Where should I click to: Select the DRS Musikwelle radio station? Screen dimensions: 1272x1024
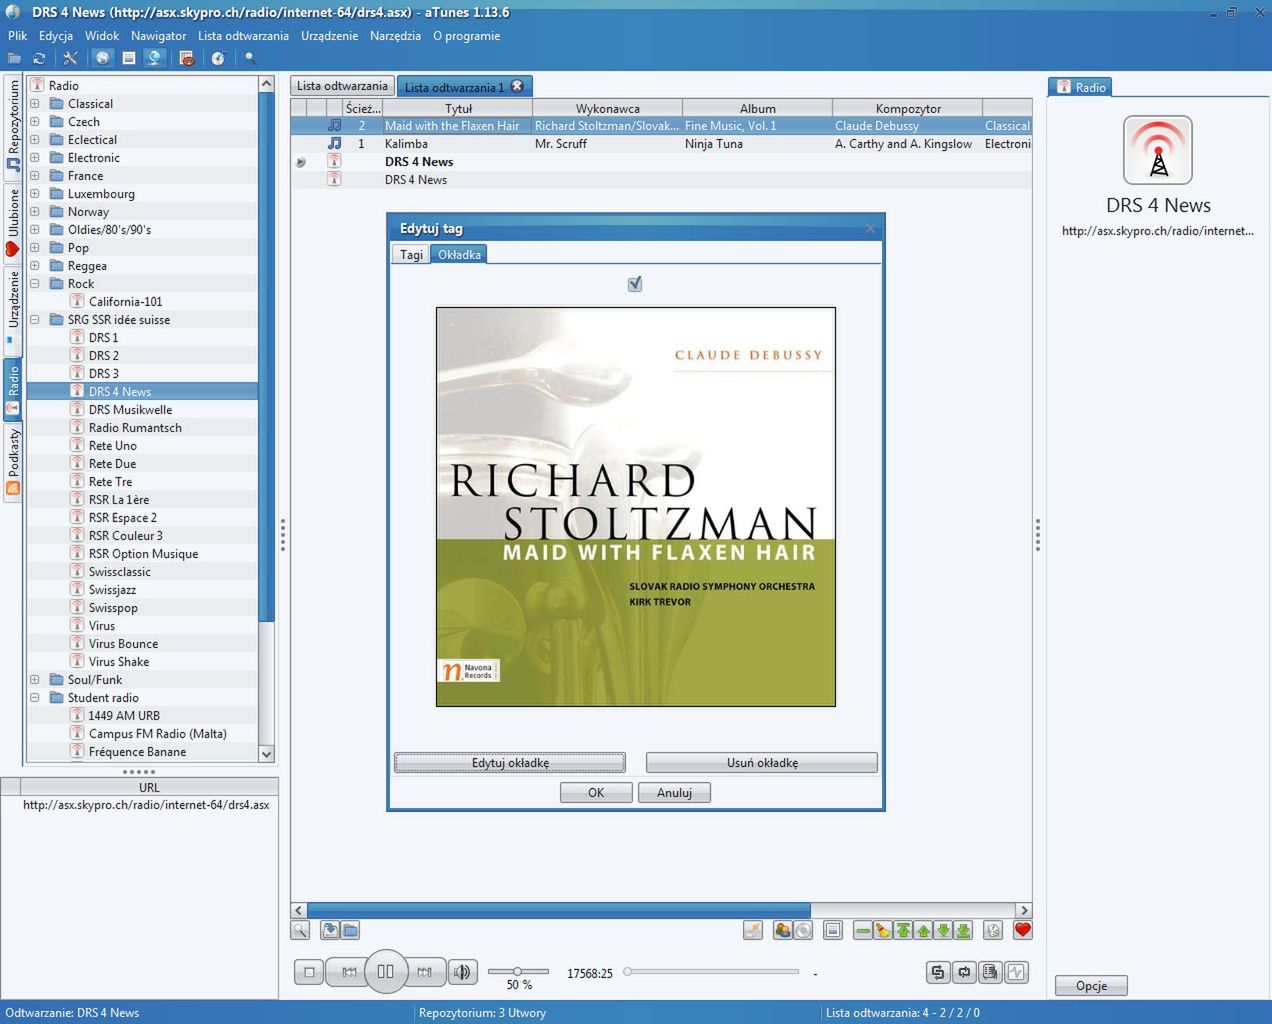click(x=130, y=410)
